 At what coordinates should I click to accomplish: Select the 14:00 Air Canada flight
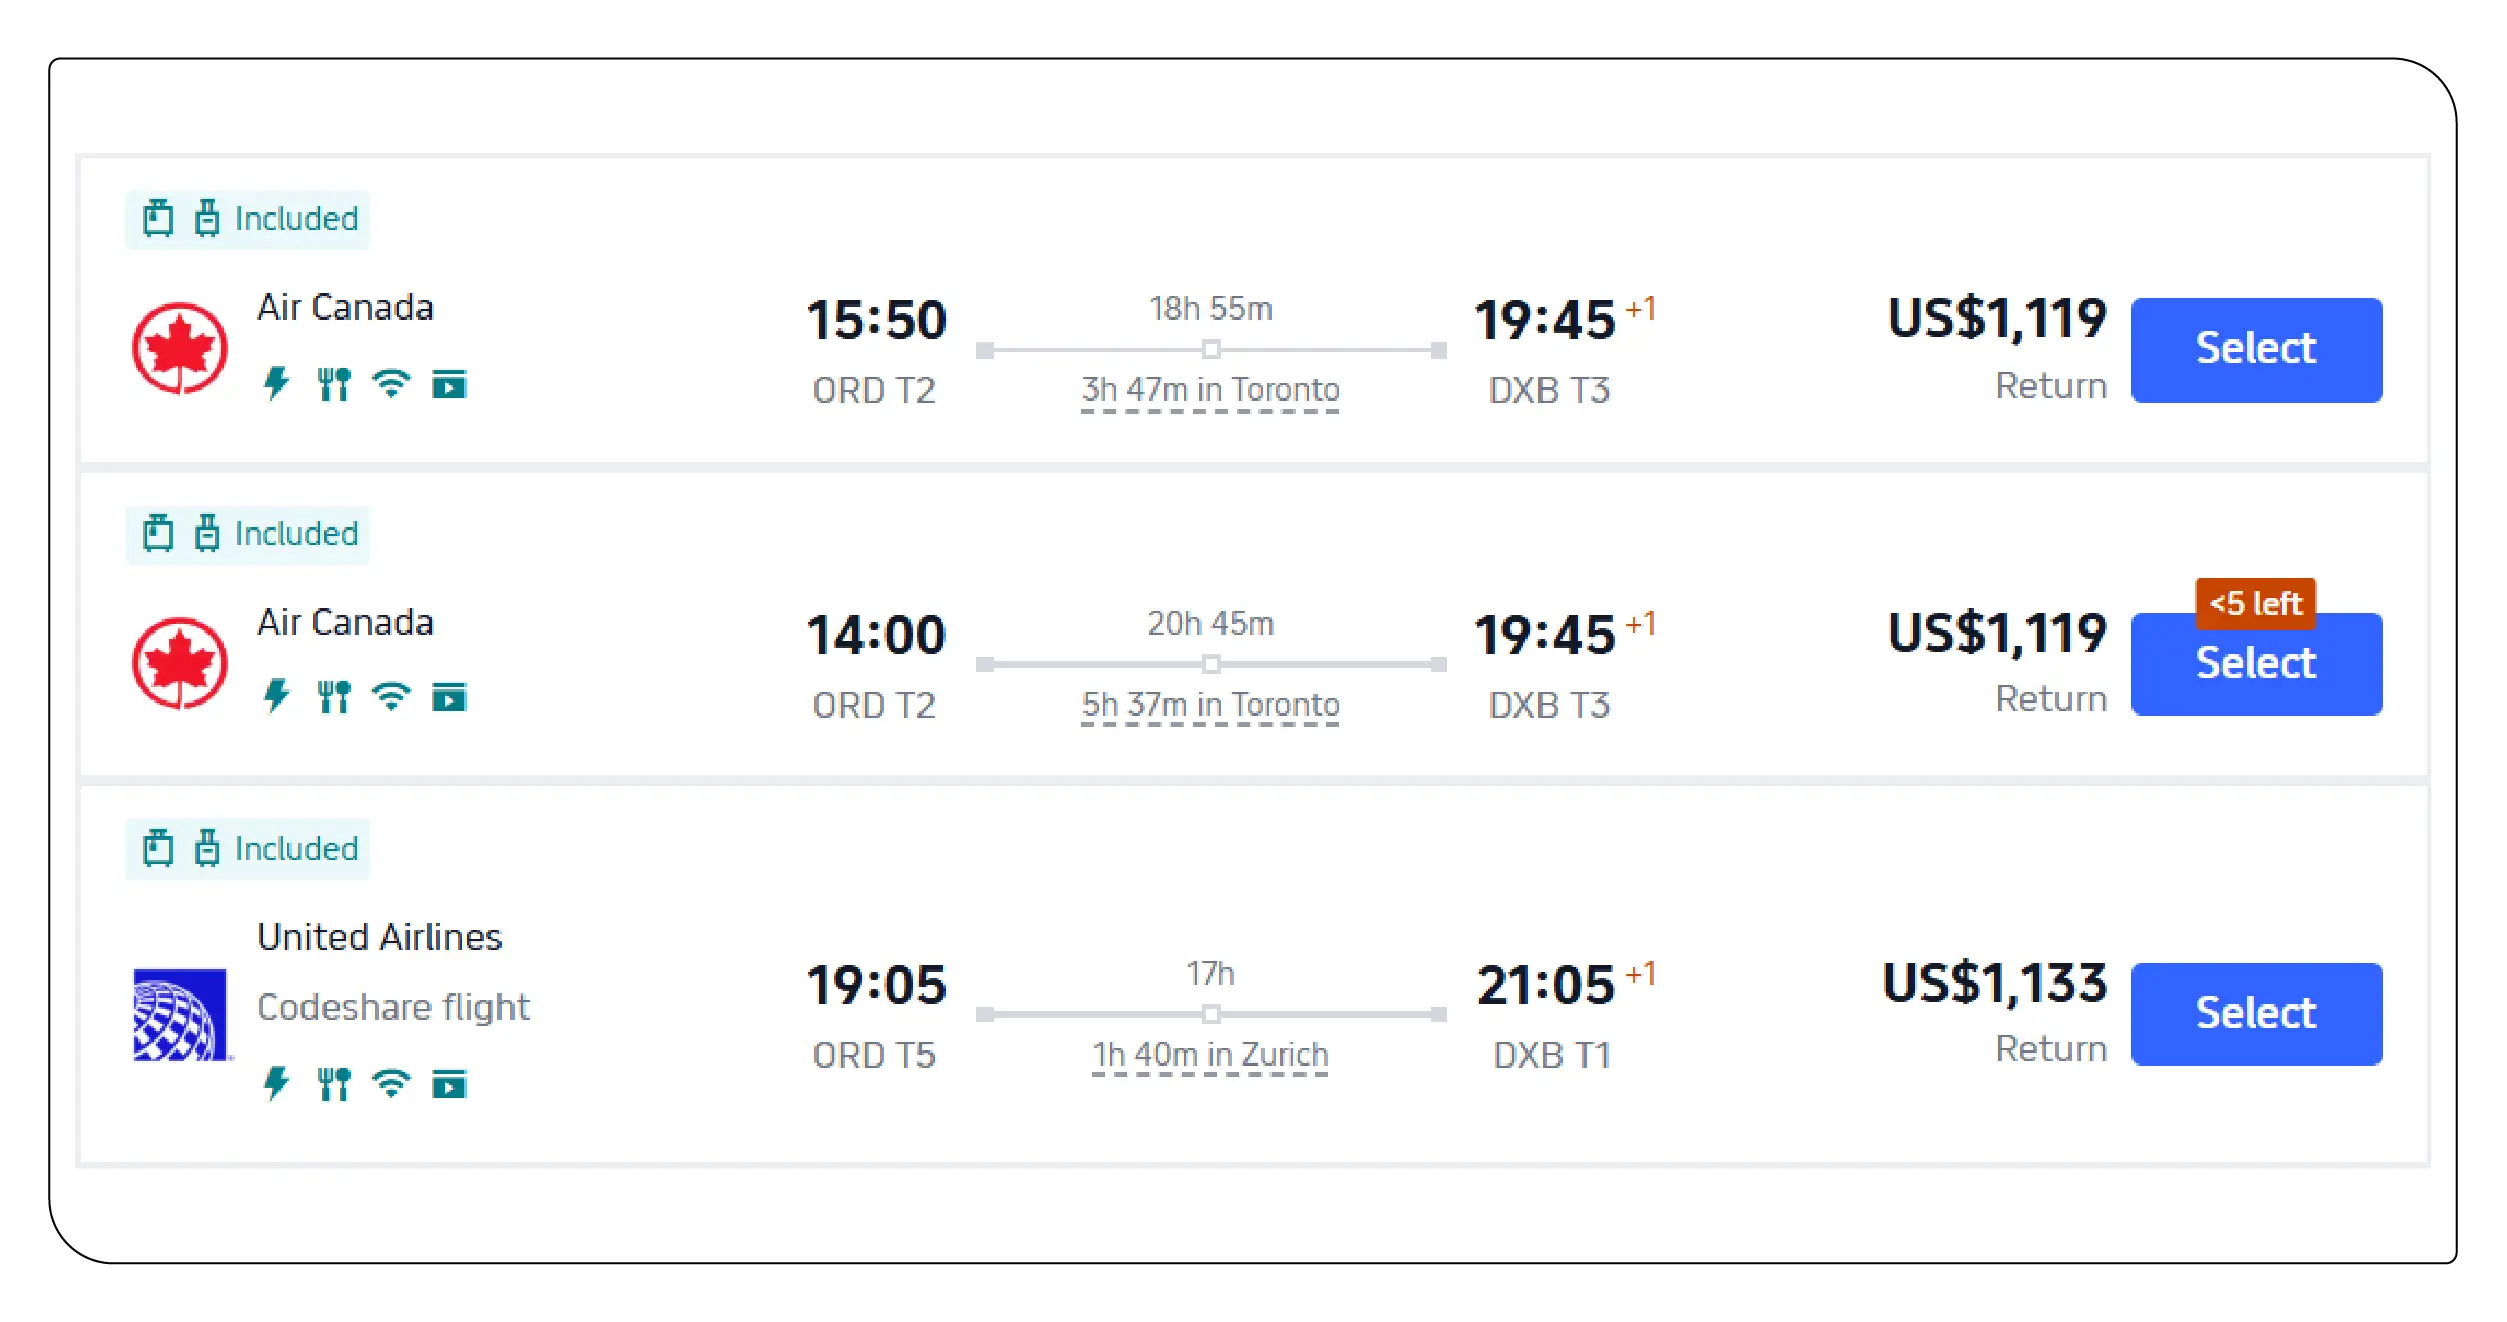point(2255,666)
